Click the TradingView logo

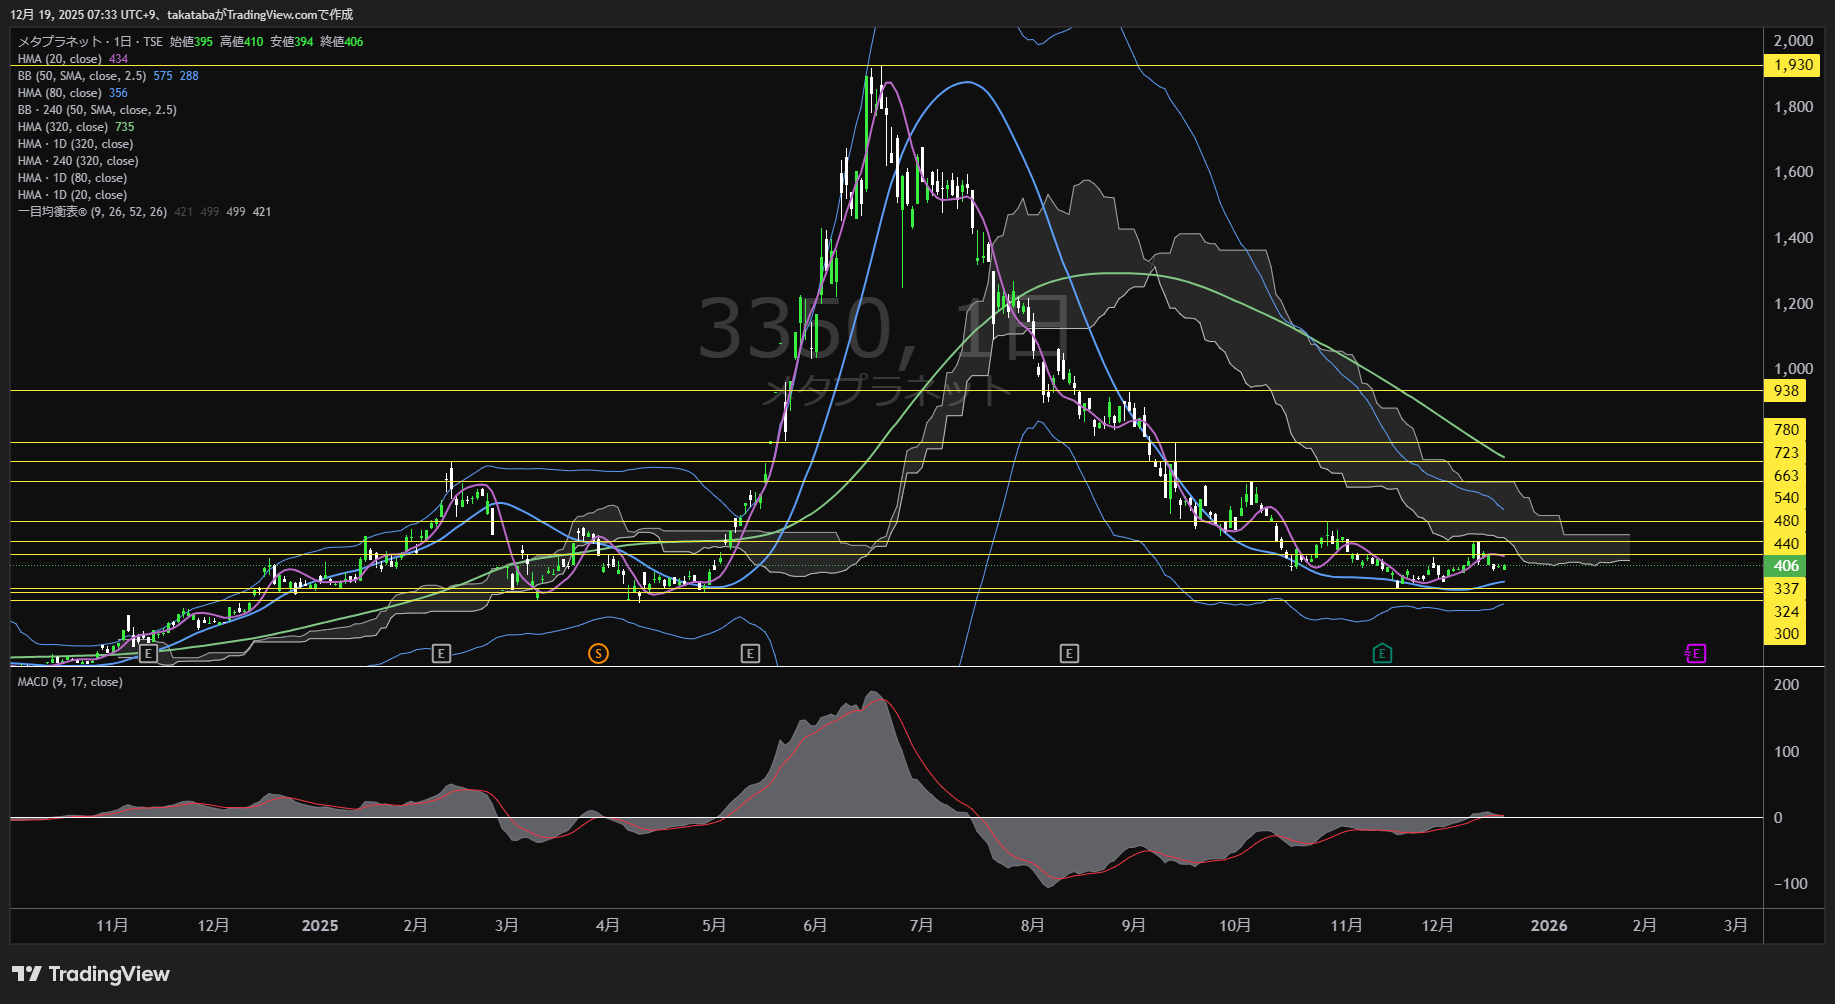click(x=91, y=974)
